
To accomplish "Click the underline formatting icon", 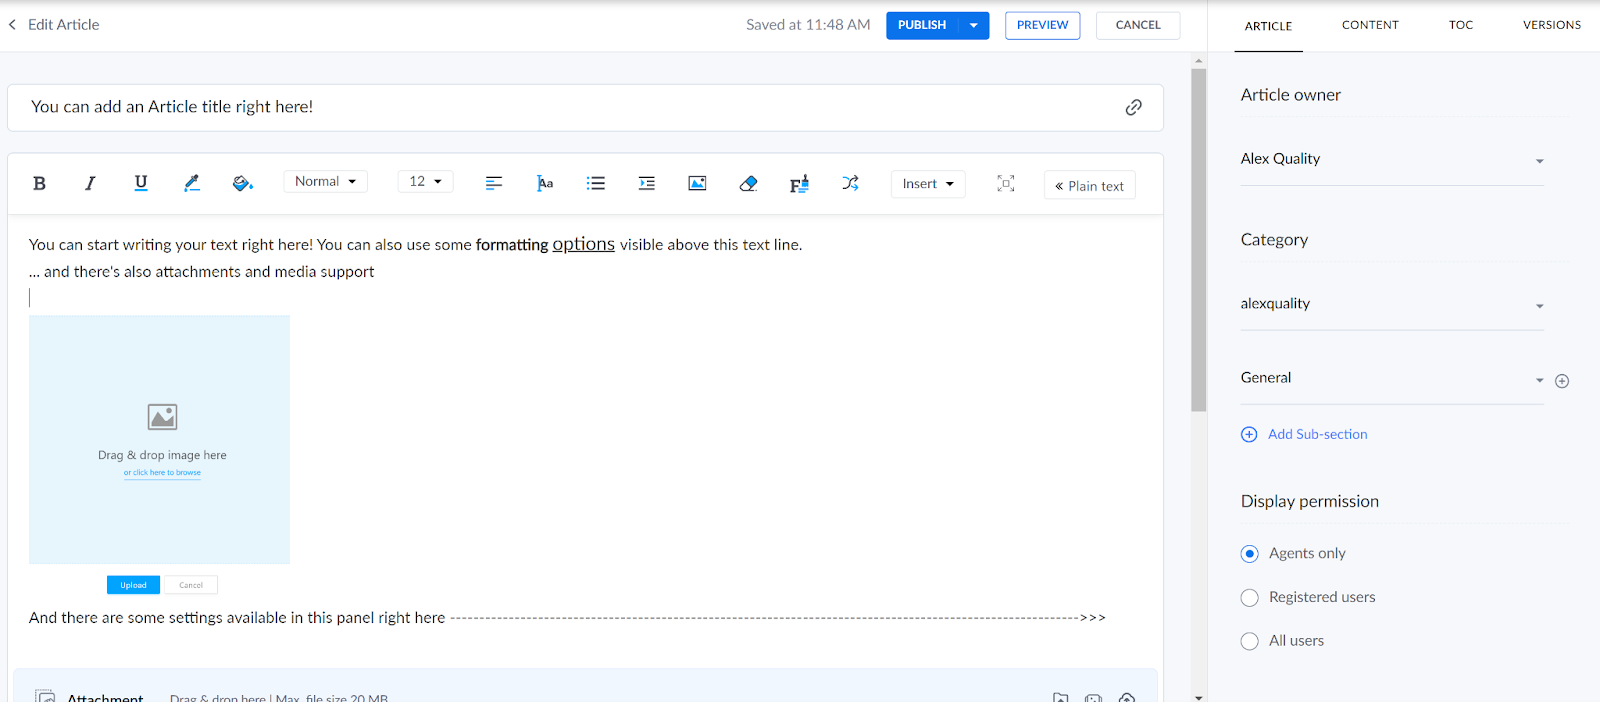I will 141,182.
